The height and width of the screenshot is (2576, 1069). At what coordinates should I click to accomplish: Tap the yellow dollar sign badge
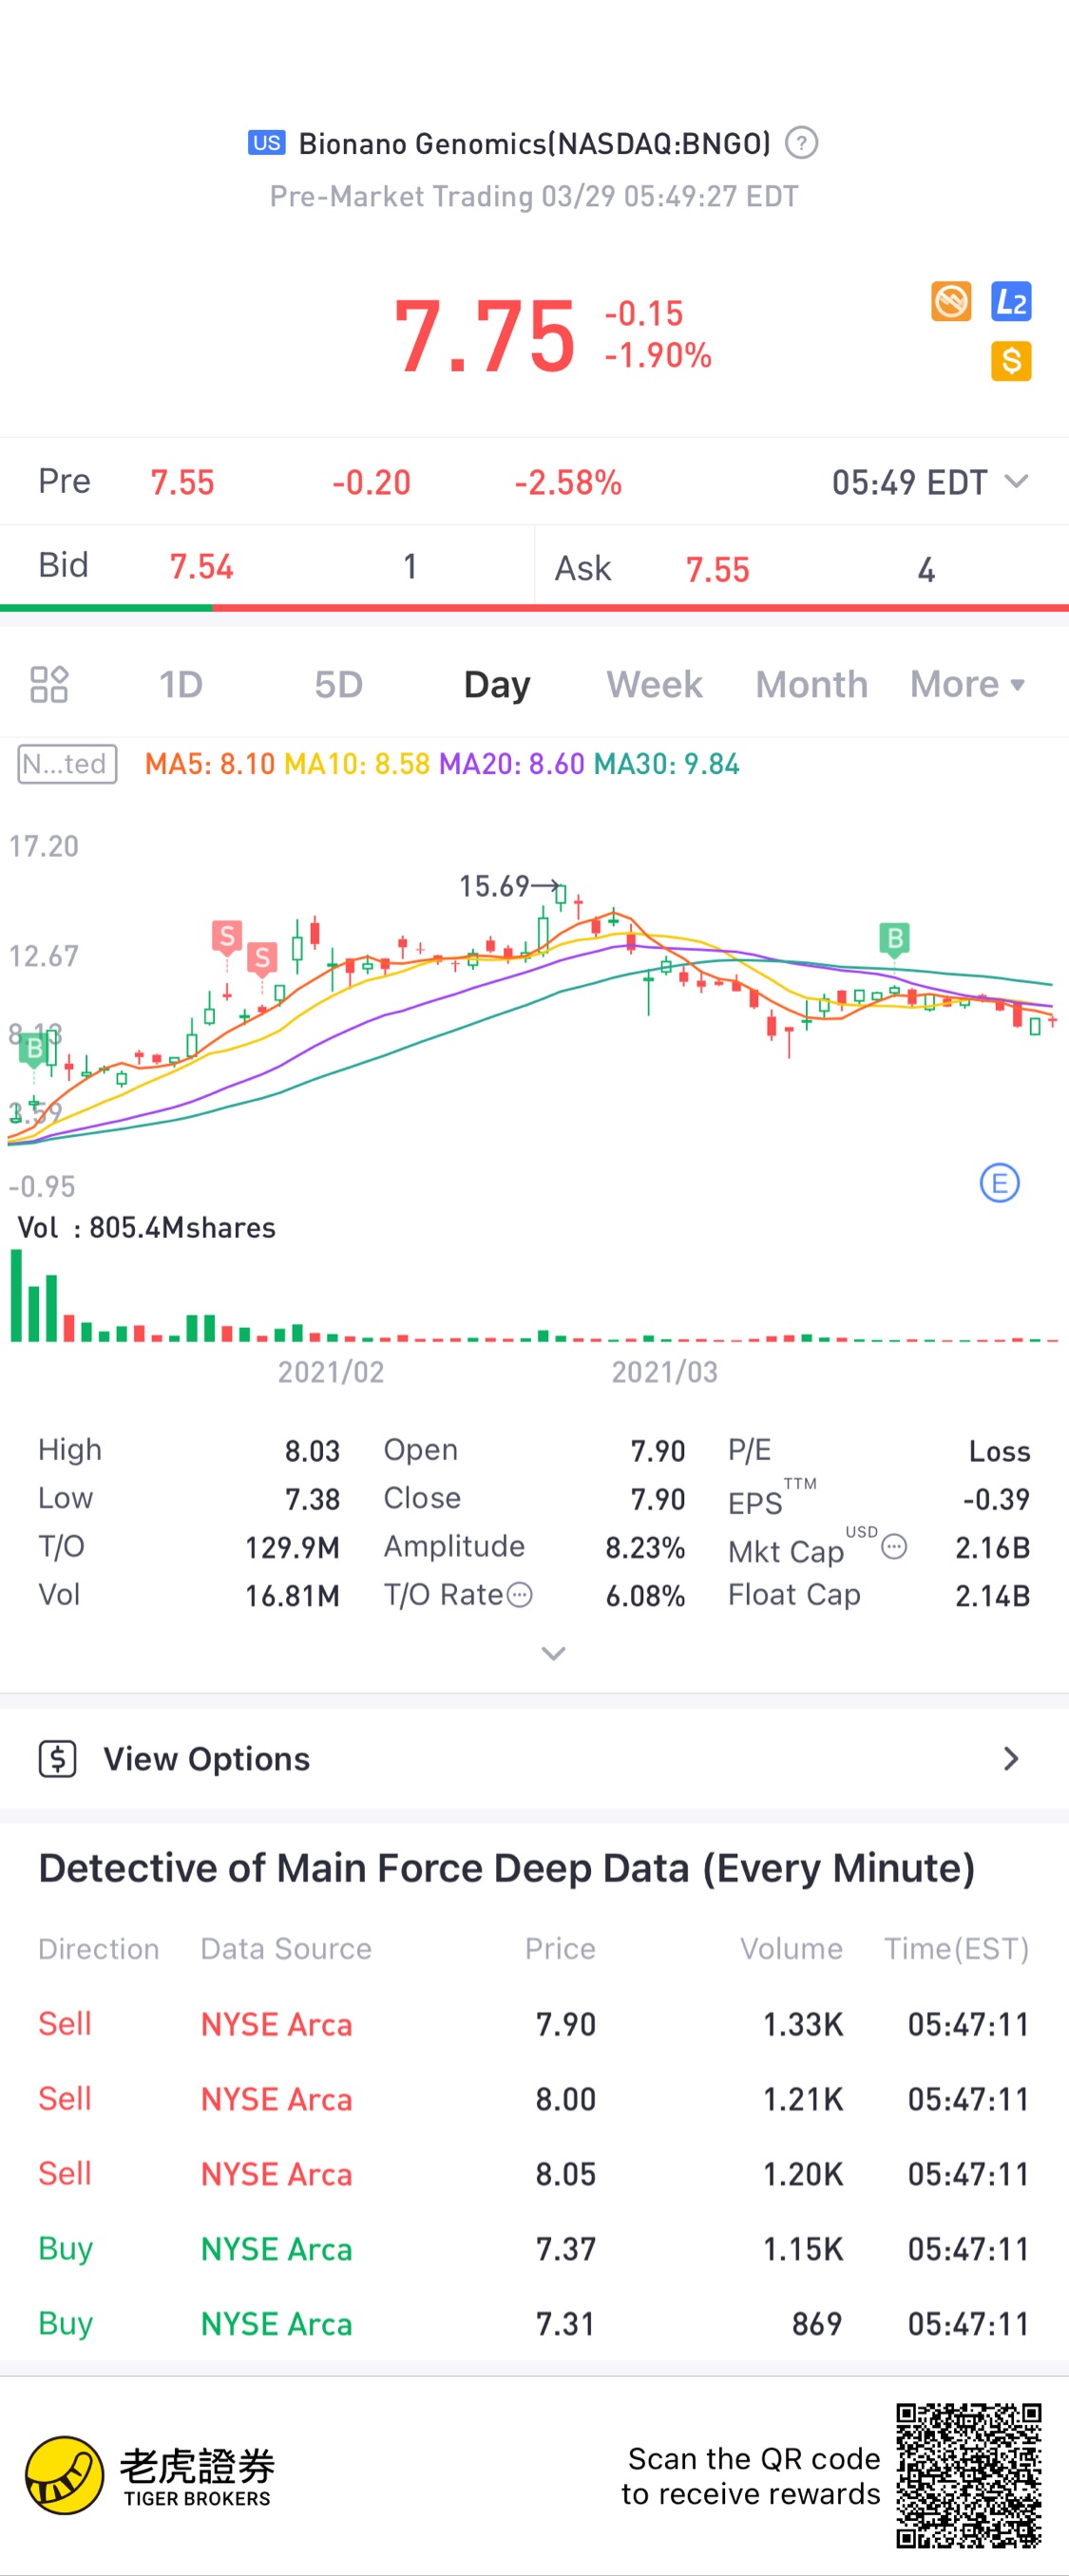(x=1011, y=361)
